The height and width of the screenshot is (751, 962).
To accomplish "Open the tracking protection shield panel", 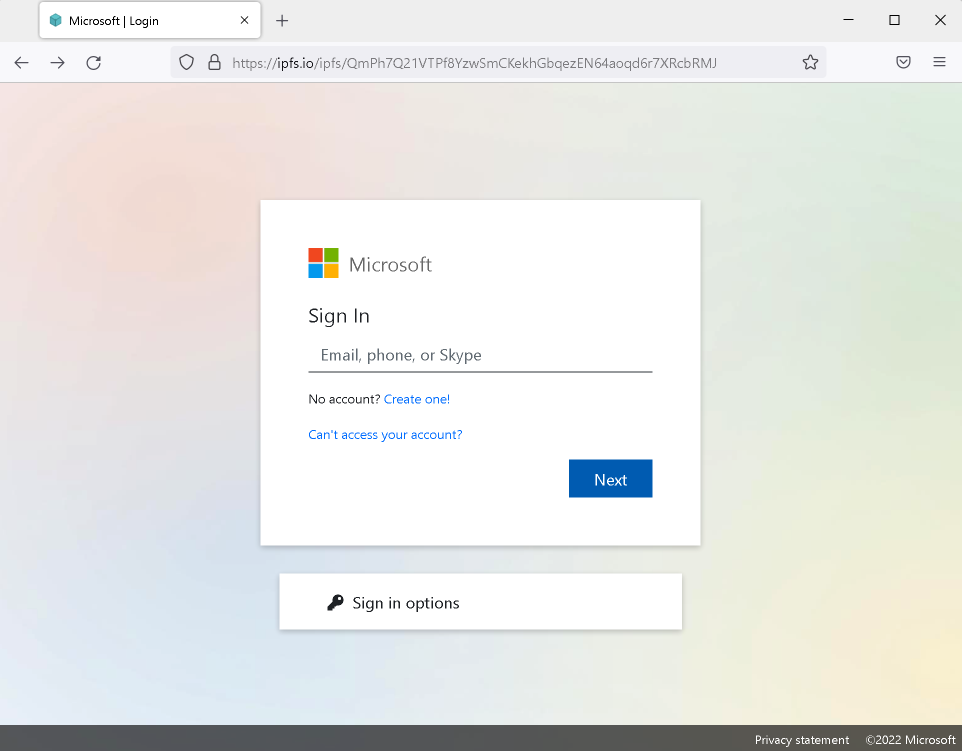I will pos(186,62).
